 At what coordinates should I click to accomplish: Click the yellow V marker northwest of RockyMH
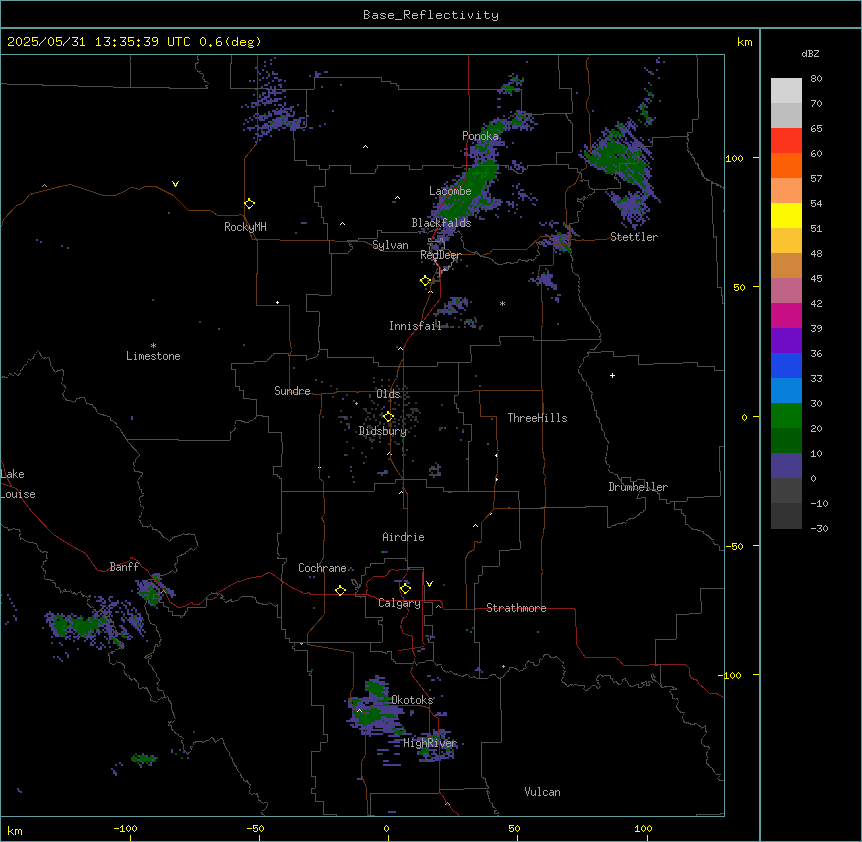click(175, 184)
